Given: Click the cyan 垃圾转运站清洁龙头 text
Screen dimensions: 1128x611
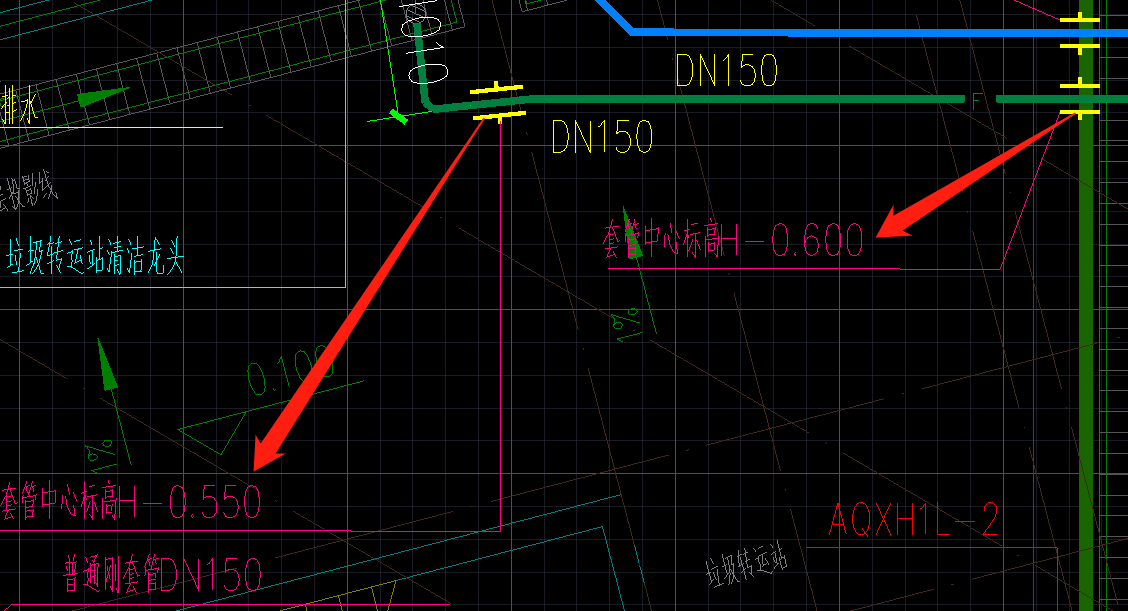Looking at the screenshot, I should click(x=95, y=257).
